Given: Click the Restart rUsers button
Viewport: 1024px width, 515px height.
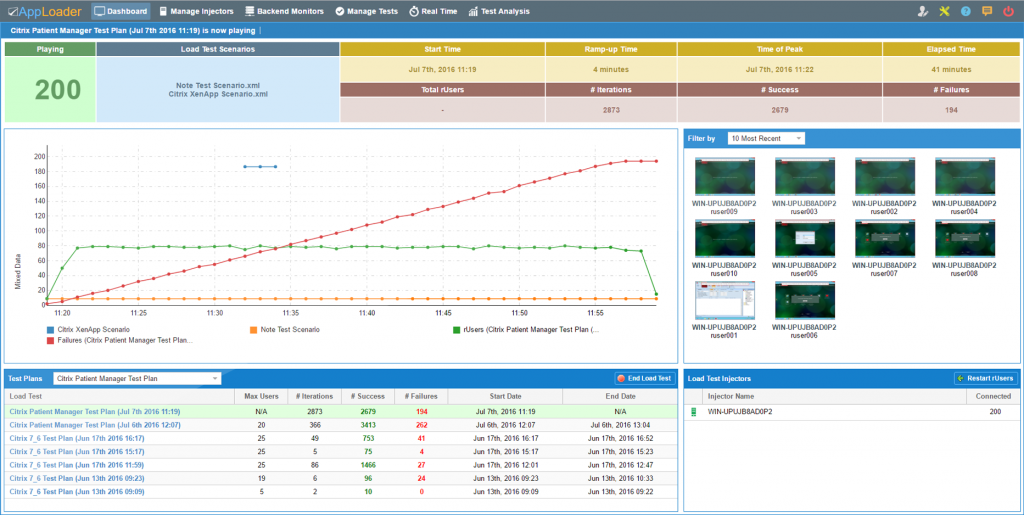Looking at the screenshot, I should tap(985, 379).
